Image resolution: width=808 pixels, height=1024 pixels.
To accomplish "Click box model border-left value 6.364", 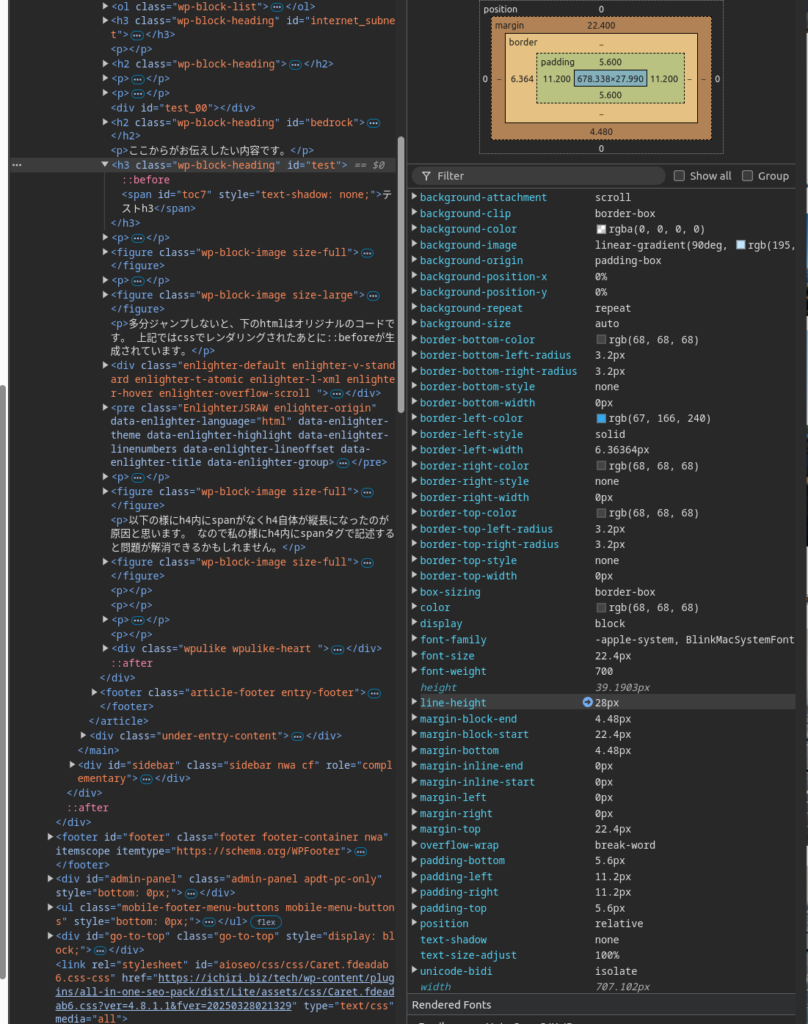I will [x=522, y=79].
